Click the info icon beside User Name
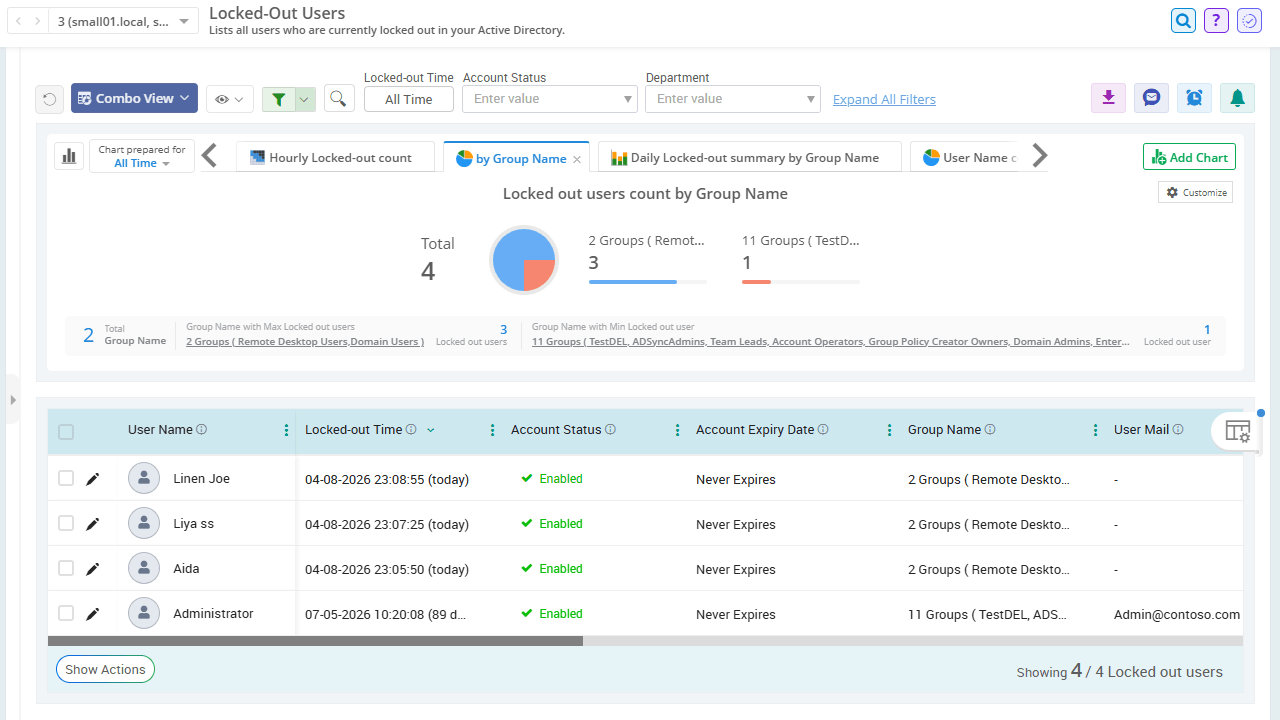The height and width of the screenshot is (720, 1280). tap(201, 430)
